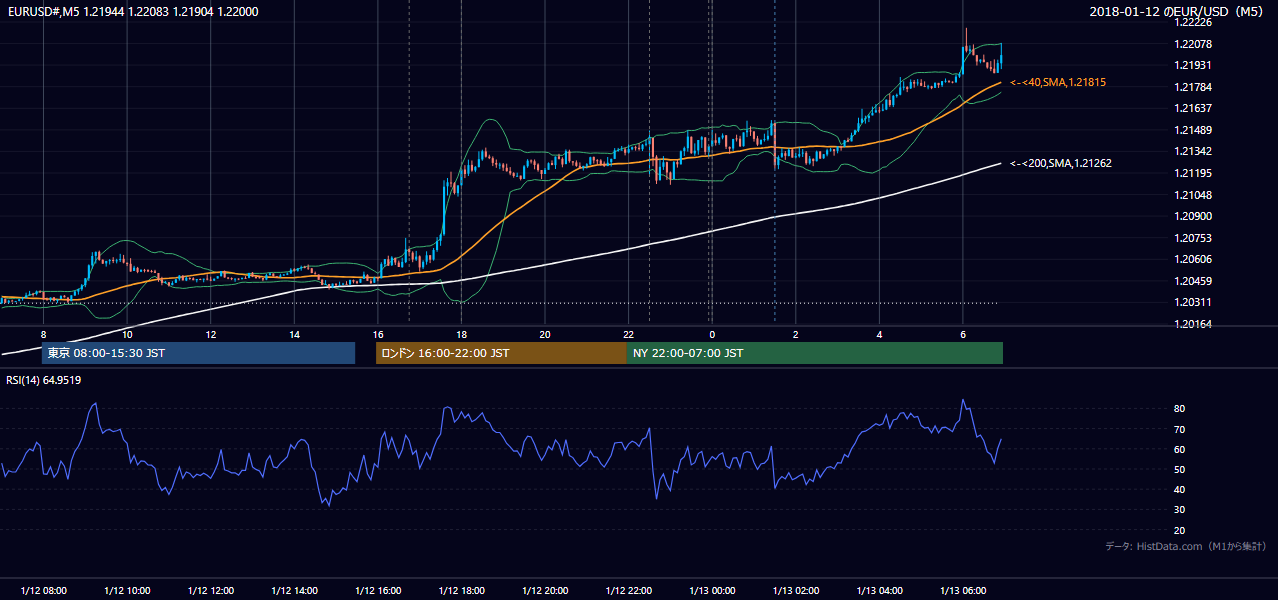The width and height of the screenshot is (1278, 600).
Task: Click the 1/13 02:00 time label
Action: 796,591
